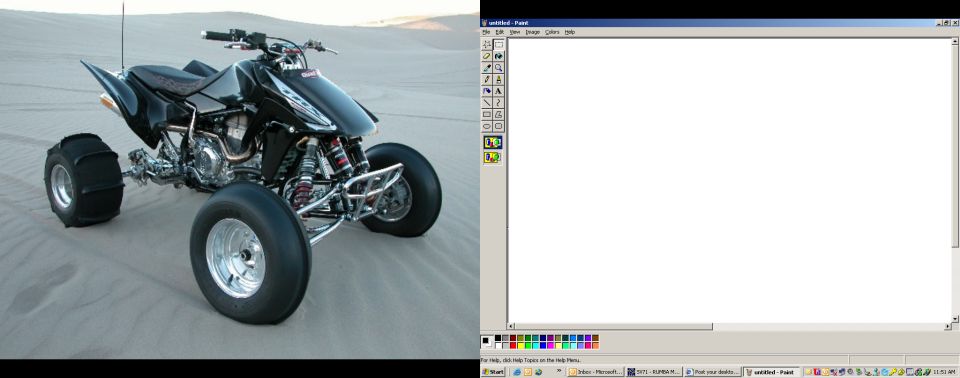Pick the cyan color swatch
This screenshot has height=378, width=960.
536,346
